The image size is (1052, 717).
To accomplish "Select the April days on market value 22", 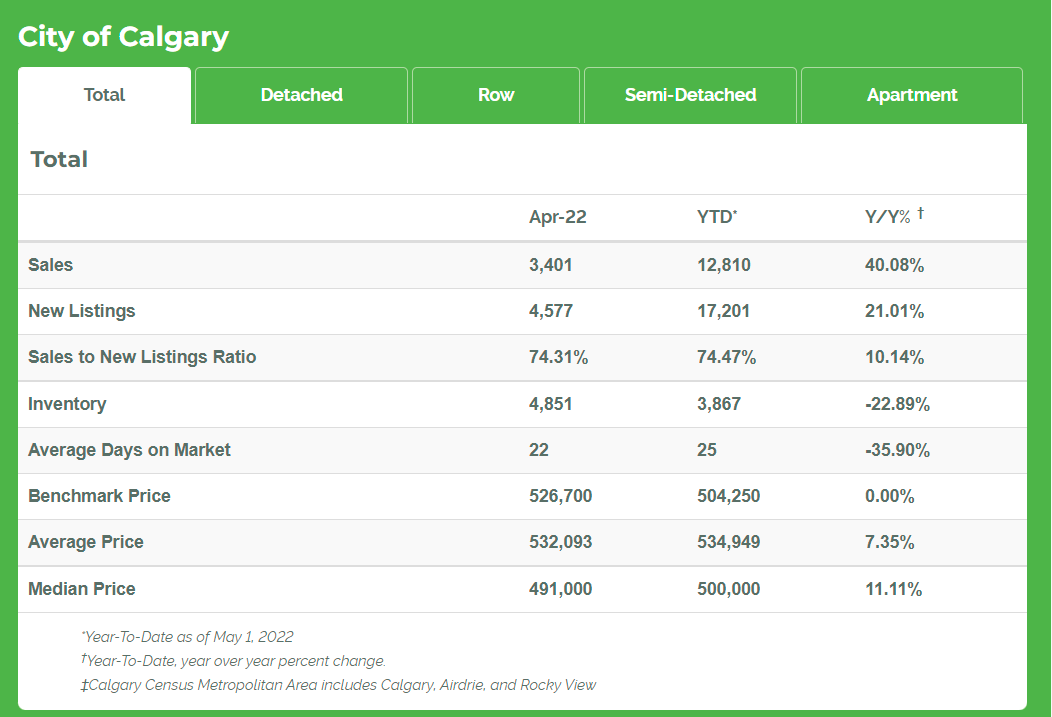I will click(539, 450).
